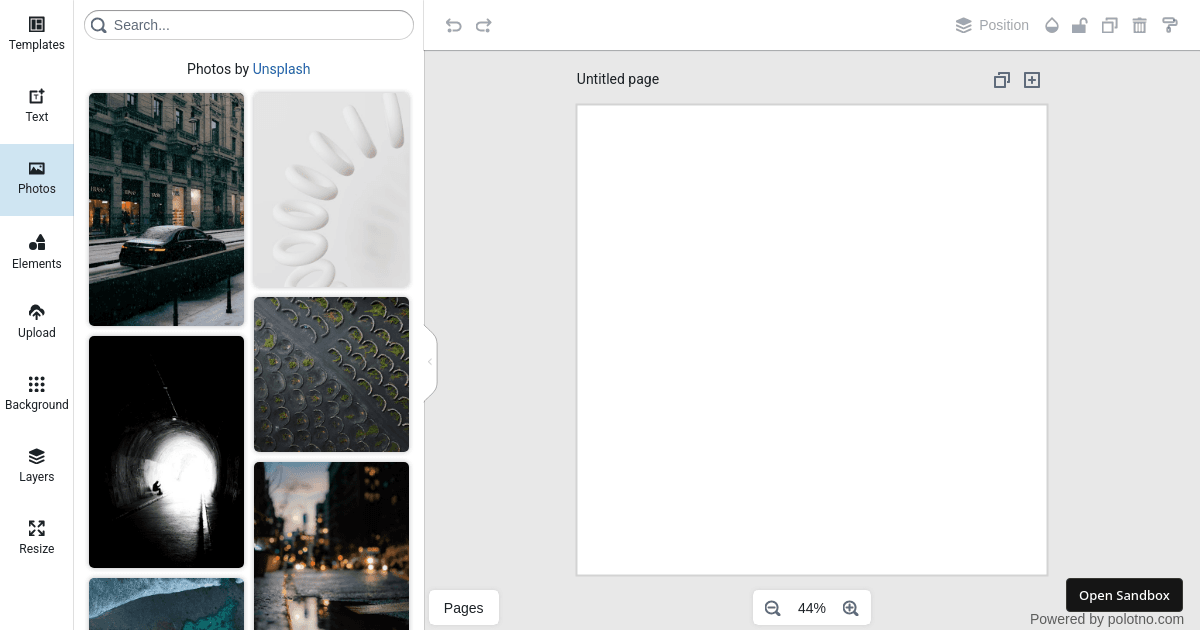The width and height of the screenshot is (1200, 630).
Task: Click the blank white canvas page
Action: point(812,340)
